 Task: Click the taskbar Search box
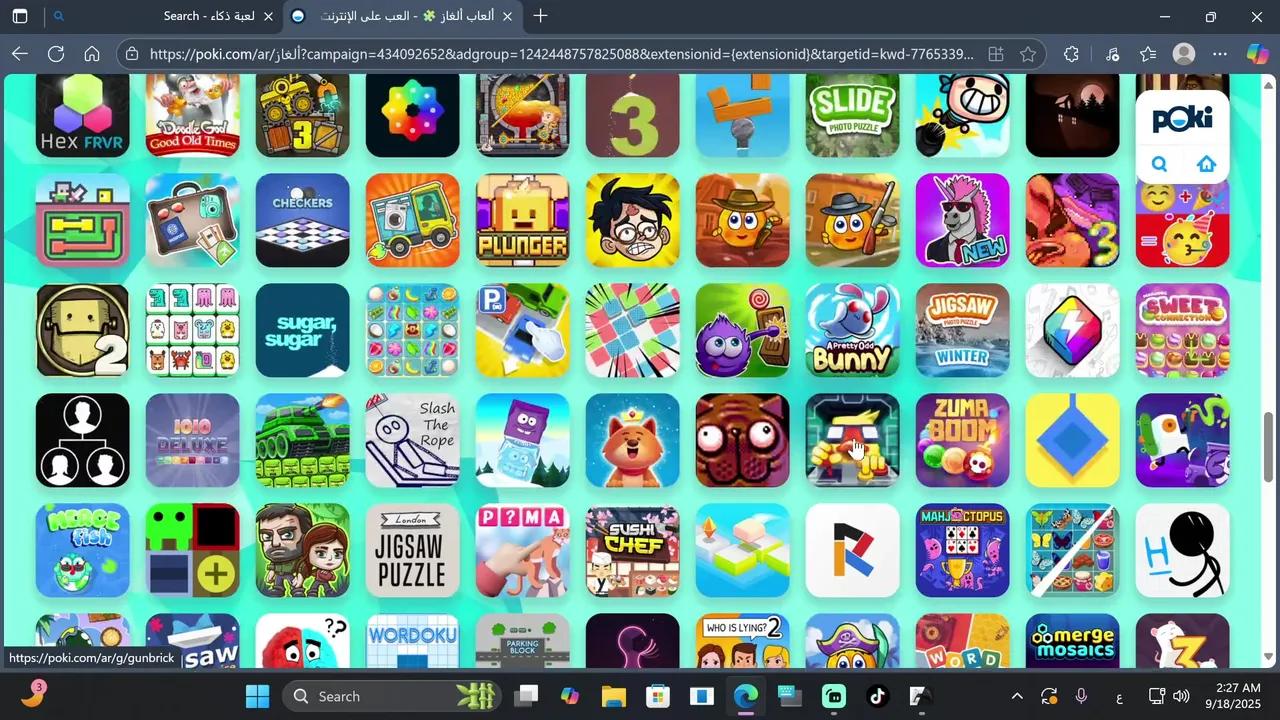coord(392,696)
